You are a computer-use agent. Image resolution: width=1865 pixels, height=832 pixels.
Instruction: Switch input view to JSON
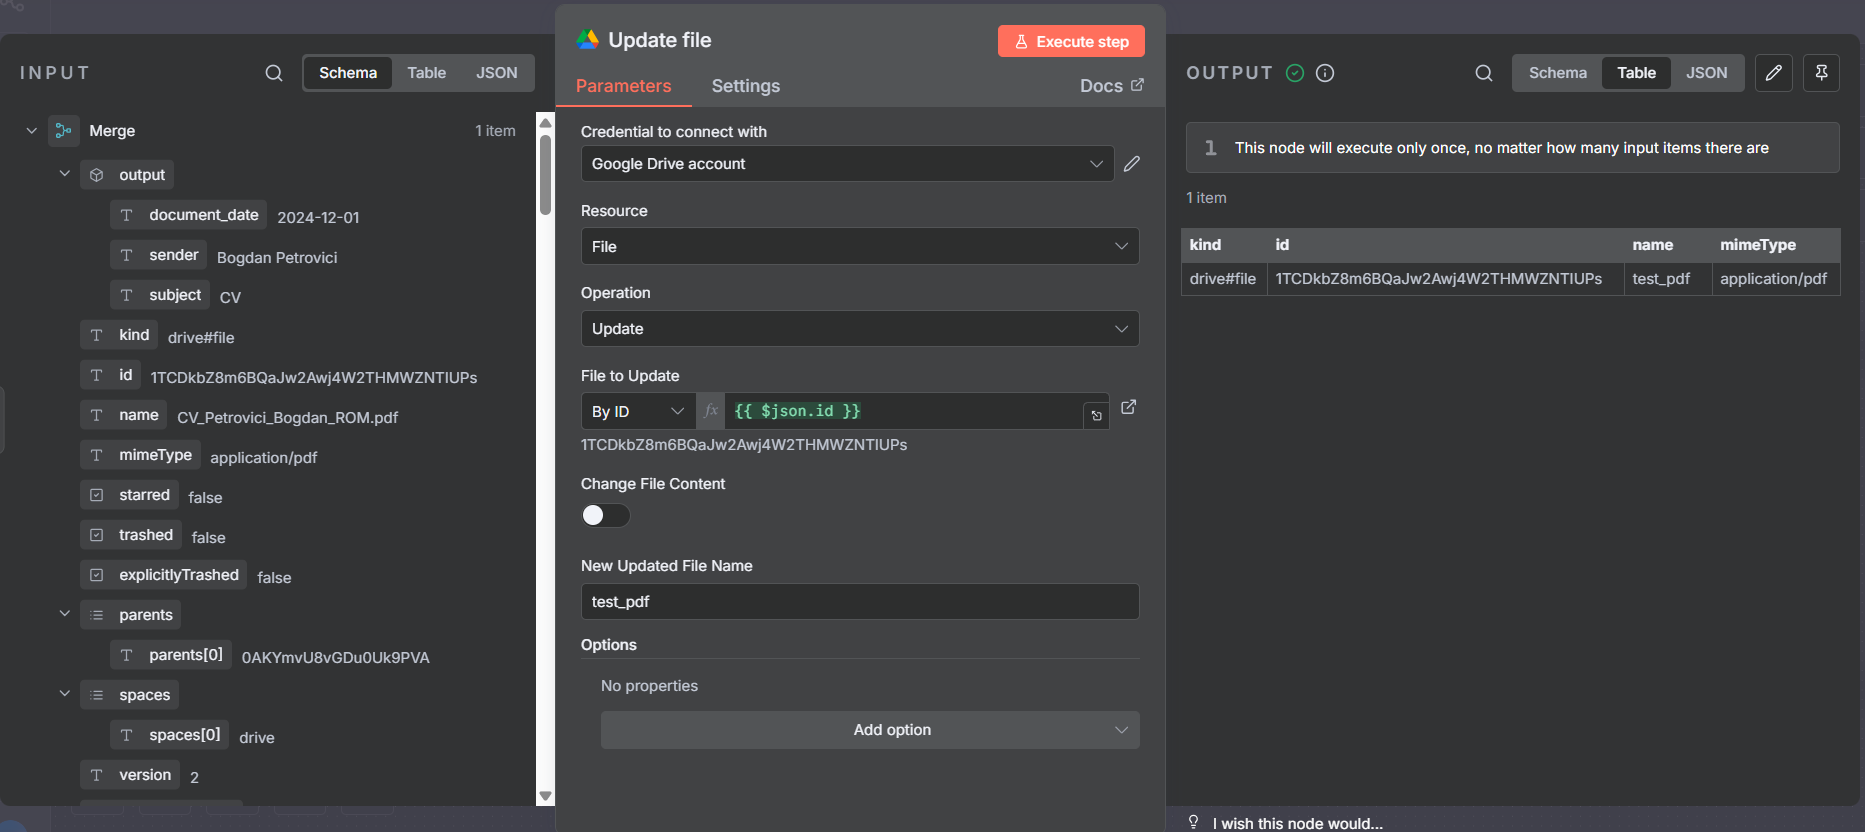point(496,73)
